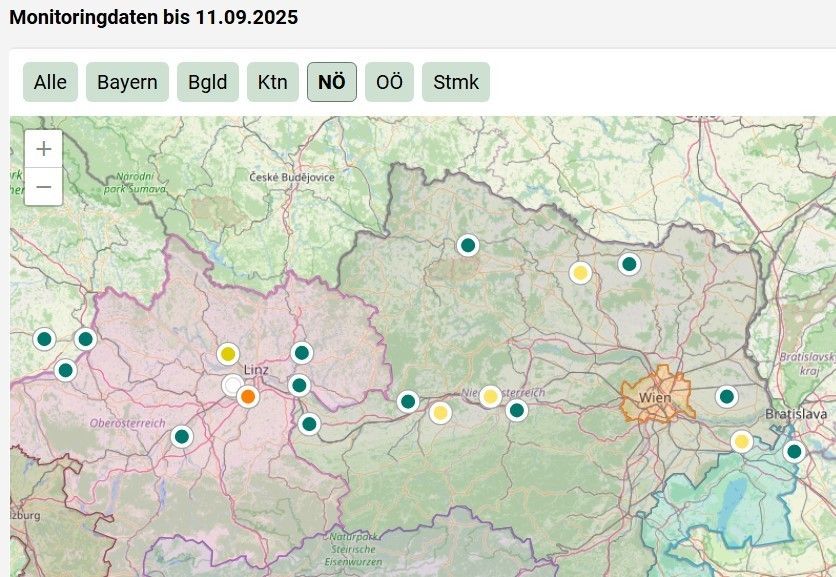Open the dark yellow marker northwest of Linz

coord(228,354)
